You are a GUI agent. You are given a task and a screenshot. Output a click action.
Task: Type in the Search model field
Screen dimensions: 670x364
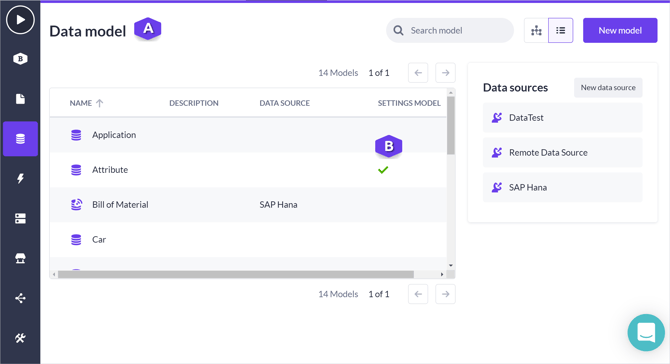click(x=450, y=30)
